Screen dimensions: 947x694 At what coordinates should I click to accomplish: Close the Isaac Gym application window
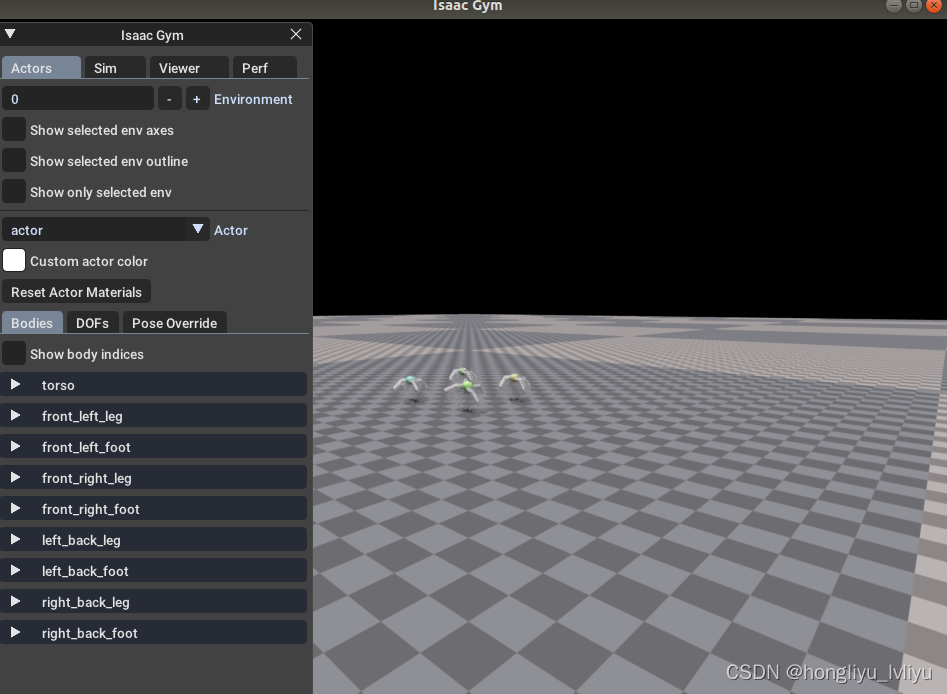(x=934, y=5)
